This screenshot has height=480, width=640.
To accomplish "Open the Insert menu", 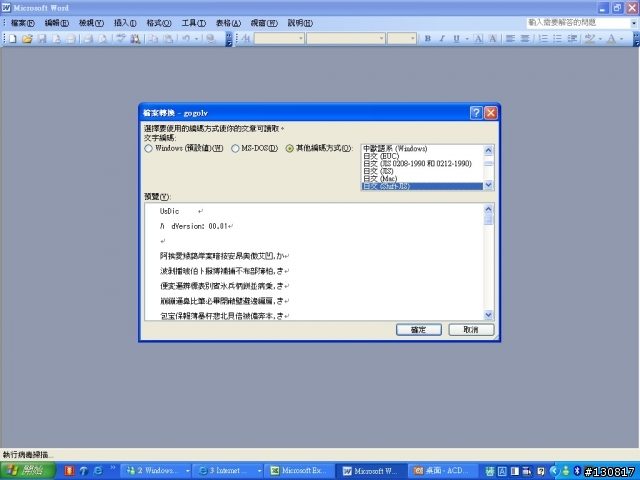I will [x=125, y=23].
